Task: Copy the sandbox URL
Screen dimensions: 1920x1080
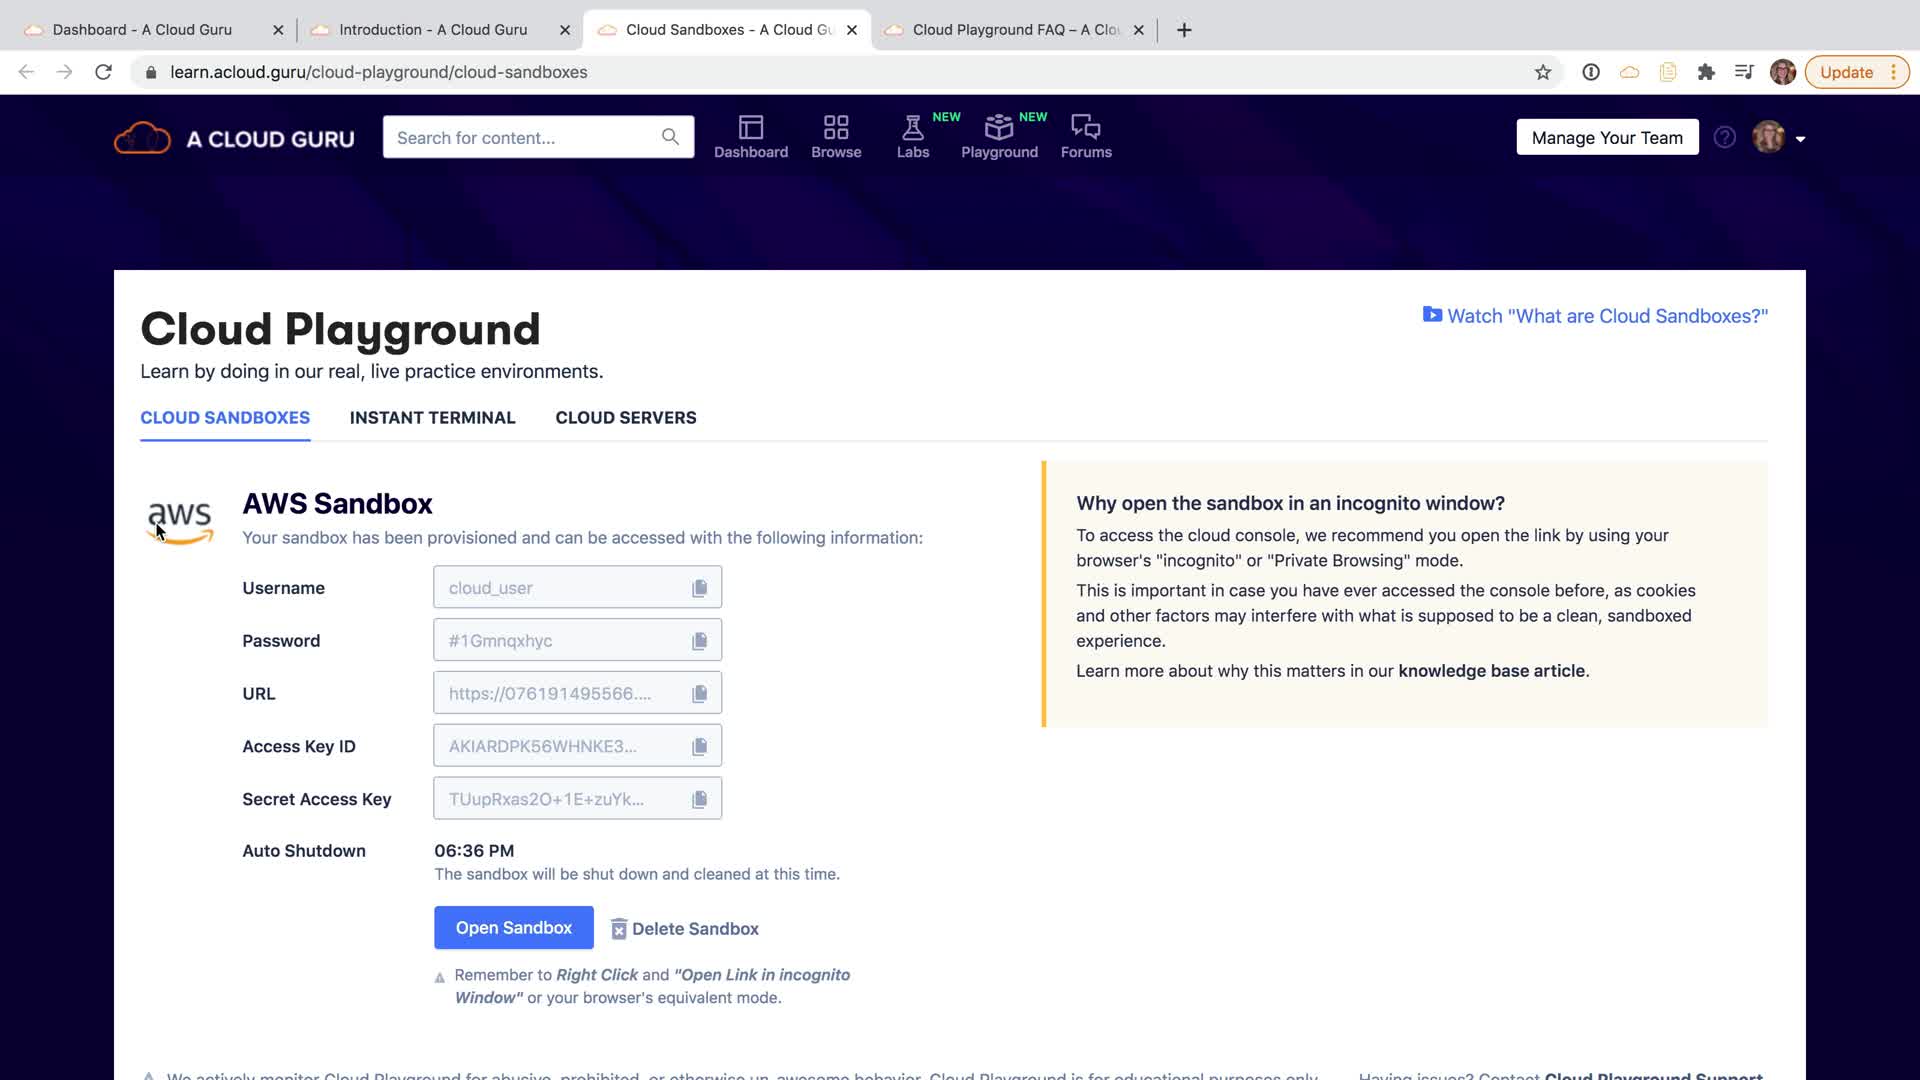Action: click(x=699, y=694)
